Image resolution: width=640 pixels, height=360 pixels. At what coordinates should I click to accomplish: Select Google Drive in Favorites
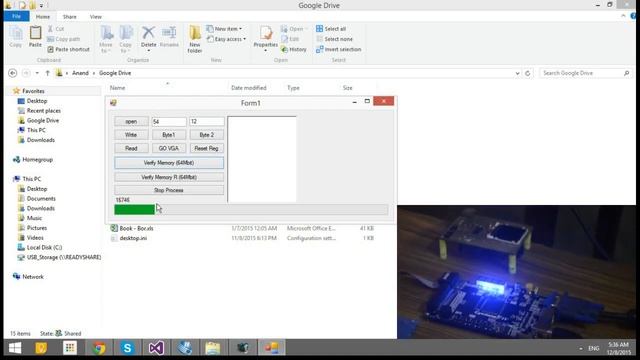pos(42,120)
